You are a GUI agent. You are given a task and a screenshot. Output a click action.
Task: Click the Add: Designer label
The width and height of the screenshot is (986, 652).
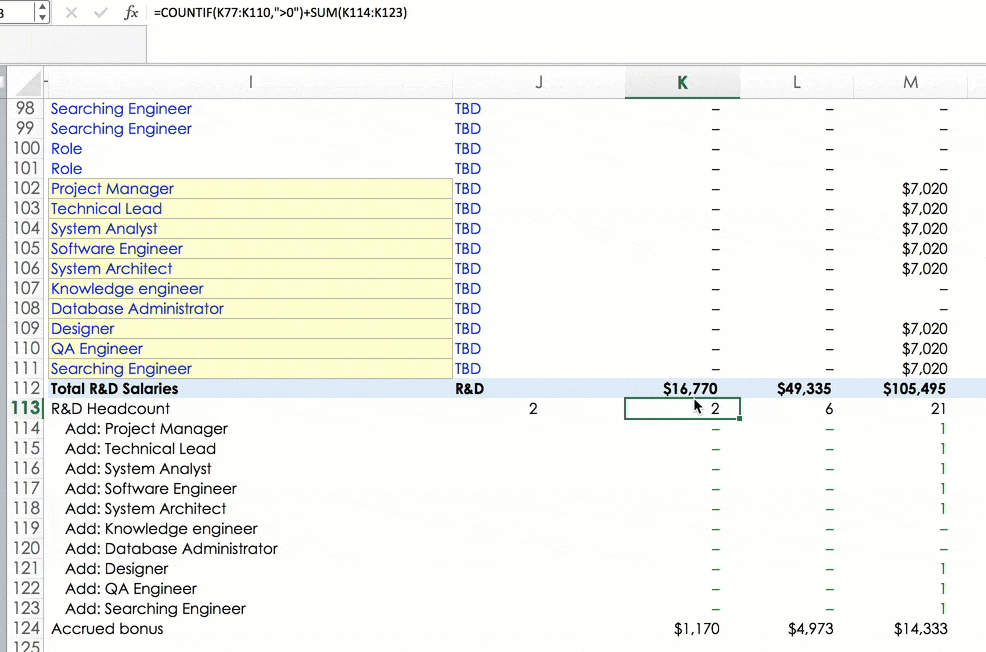coord(116,569)
